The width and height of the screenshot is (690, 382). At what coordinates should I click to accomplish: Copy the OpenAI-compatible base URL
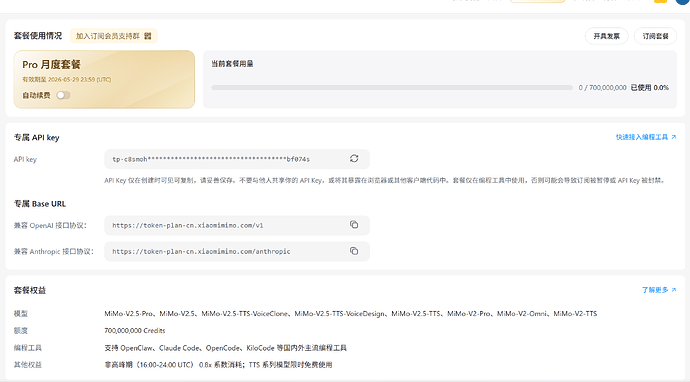354,224
